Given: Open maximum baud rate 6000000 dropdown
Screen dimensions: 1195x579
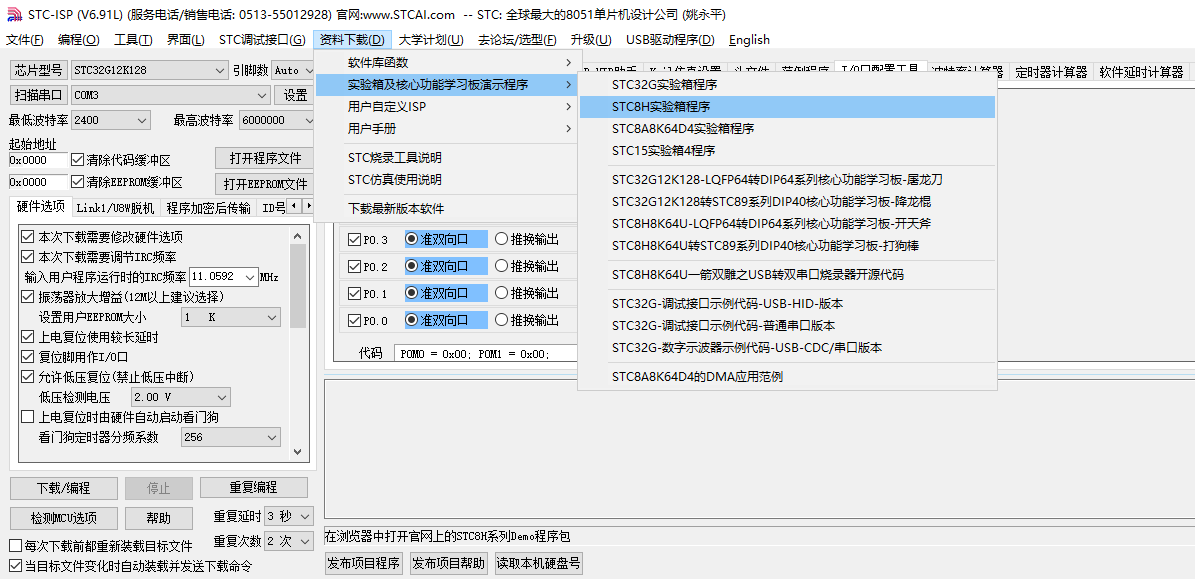Looking at the screenshot, I should (x=277, y=120).
